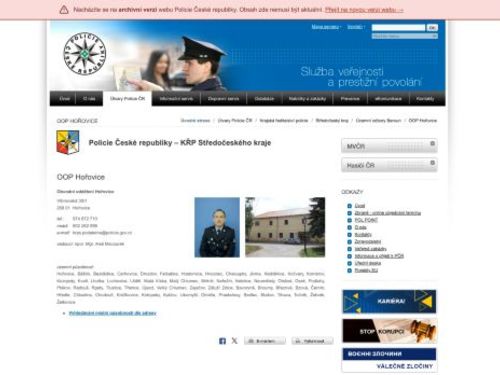The image size is (500, 375).
Task: Open the Veřejné zakázky link in Odkazy
Action: click(370, 249)
